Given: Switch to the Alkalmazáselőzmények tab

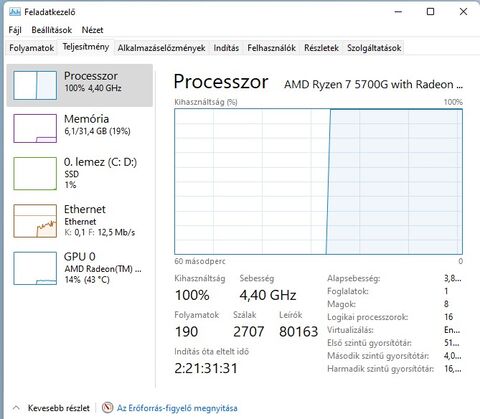Looking at the screenshot, I should tap(161, 48).
